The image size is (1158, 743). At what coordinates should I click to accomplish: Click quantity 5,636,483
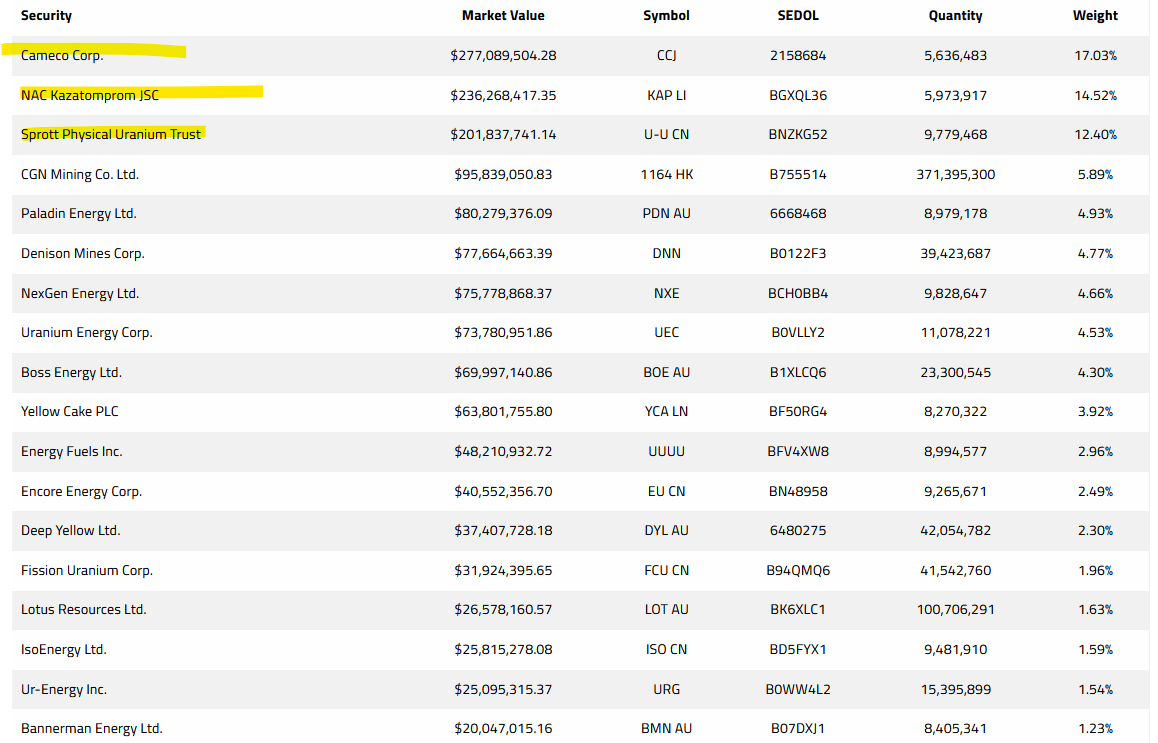(x=955, y=55)
